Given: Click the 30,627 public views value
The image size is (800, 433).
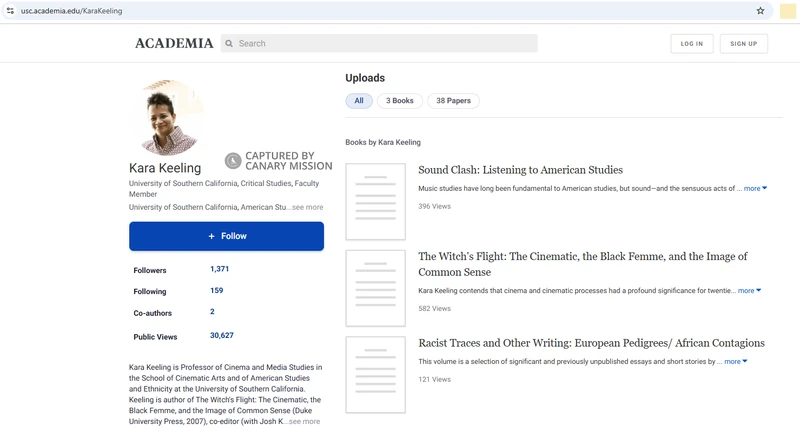Looking at the screenshot, I should 221,335.
